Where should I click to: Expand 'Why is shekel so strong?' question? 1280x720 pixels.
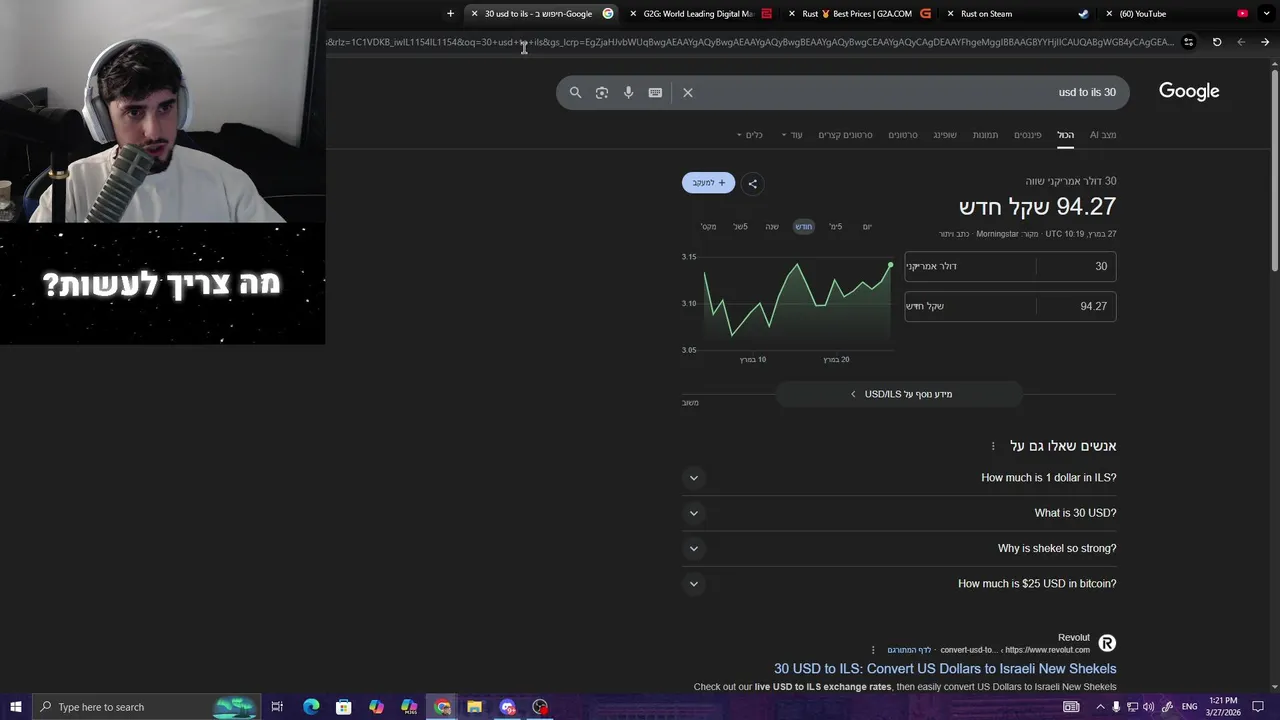899,548
